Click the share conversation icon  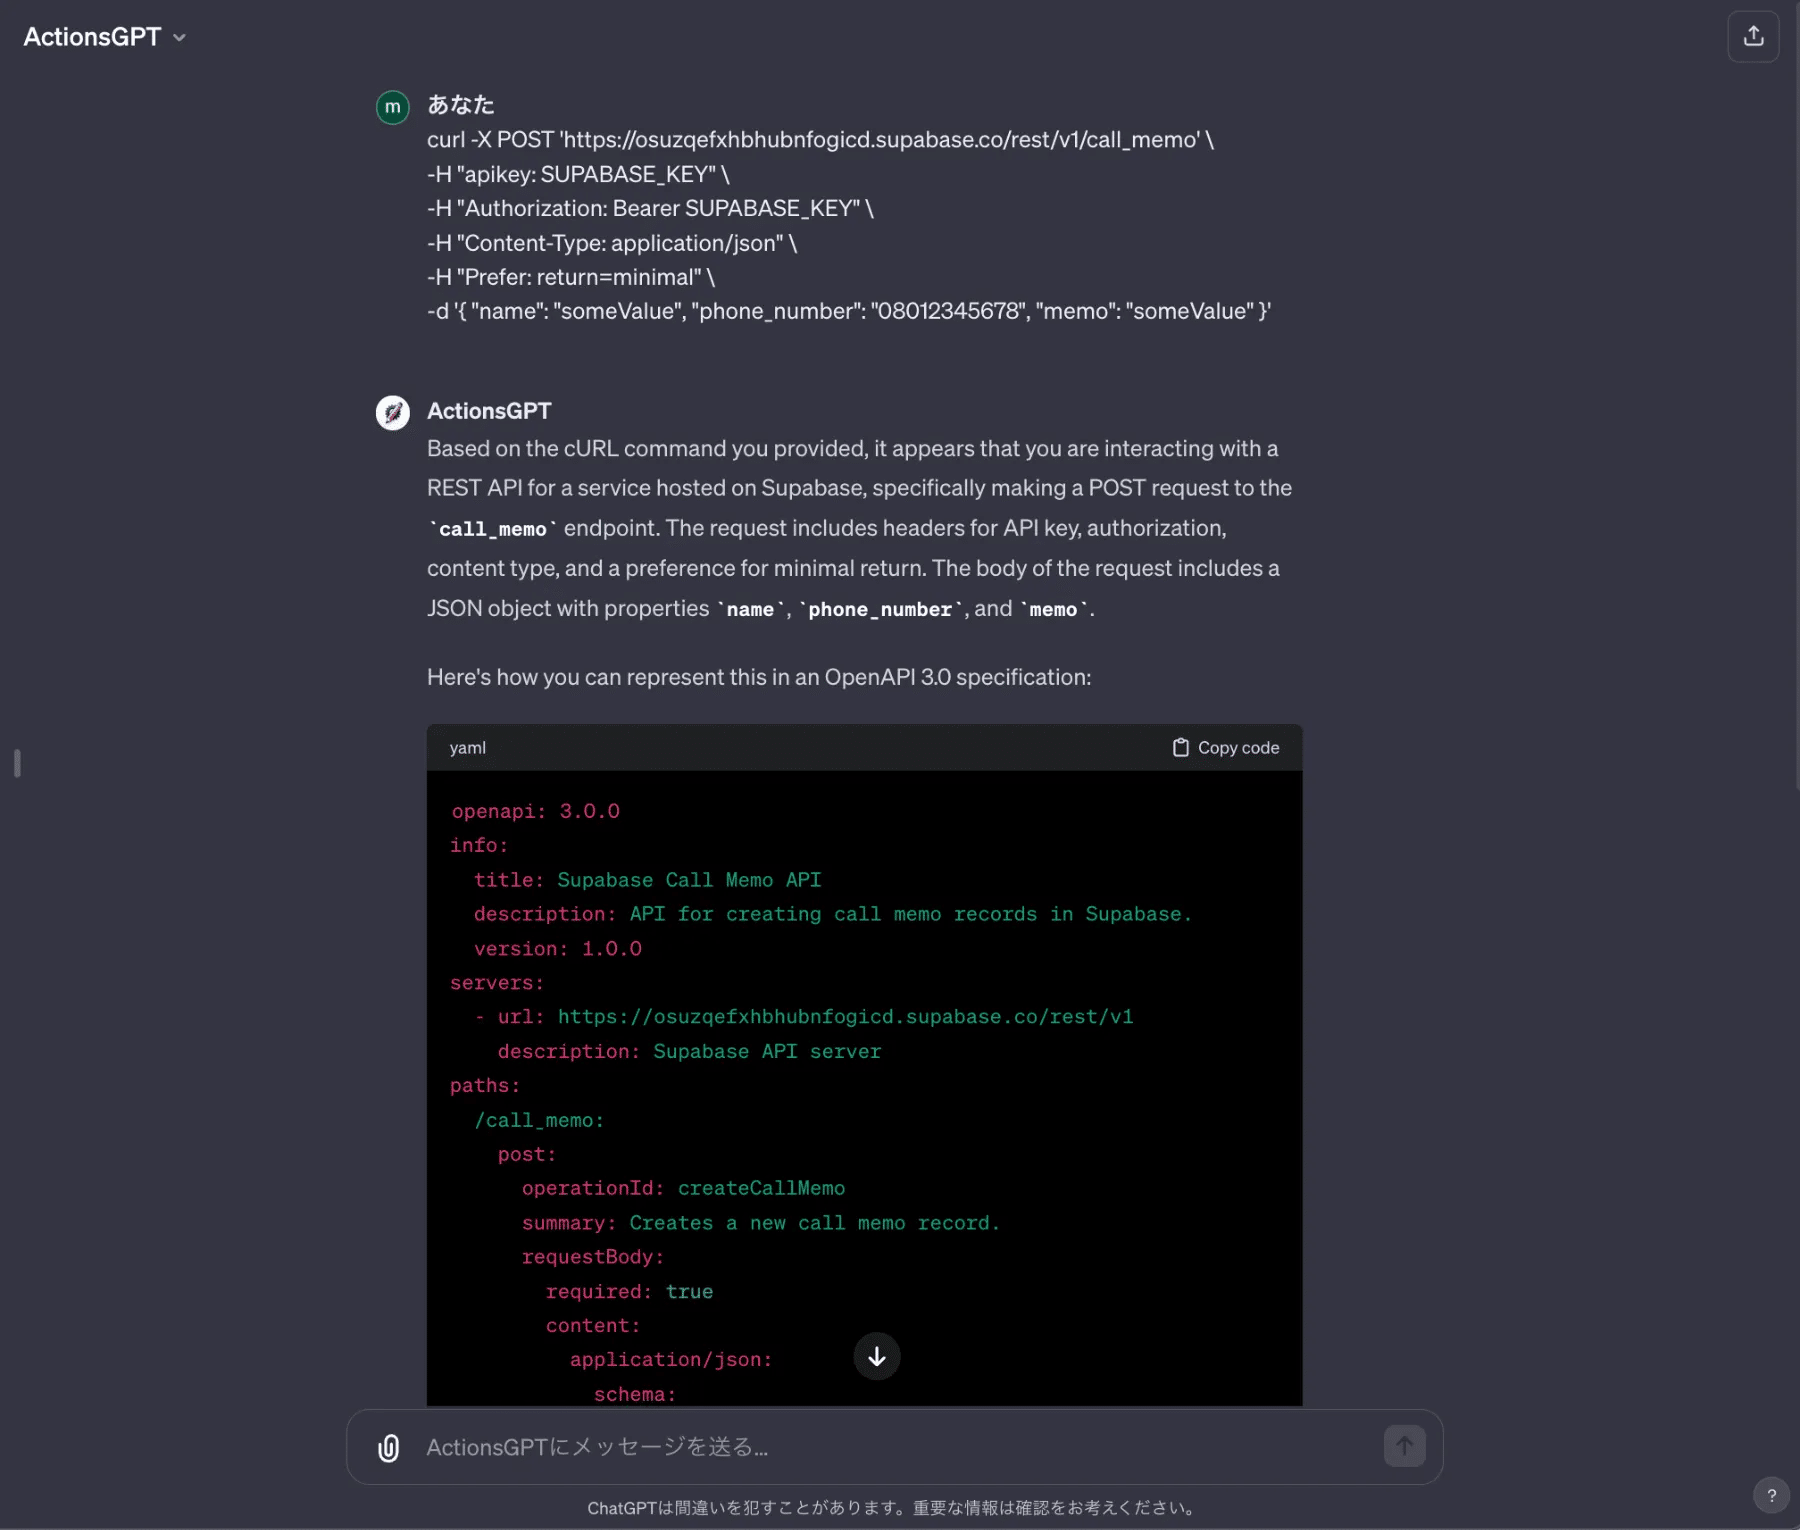(x=1753, y=37)
